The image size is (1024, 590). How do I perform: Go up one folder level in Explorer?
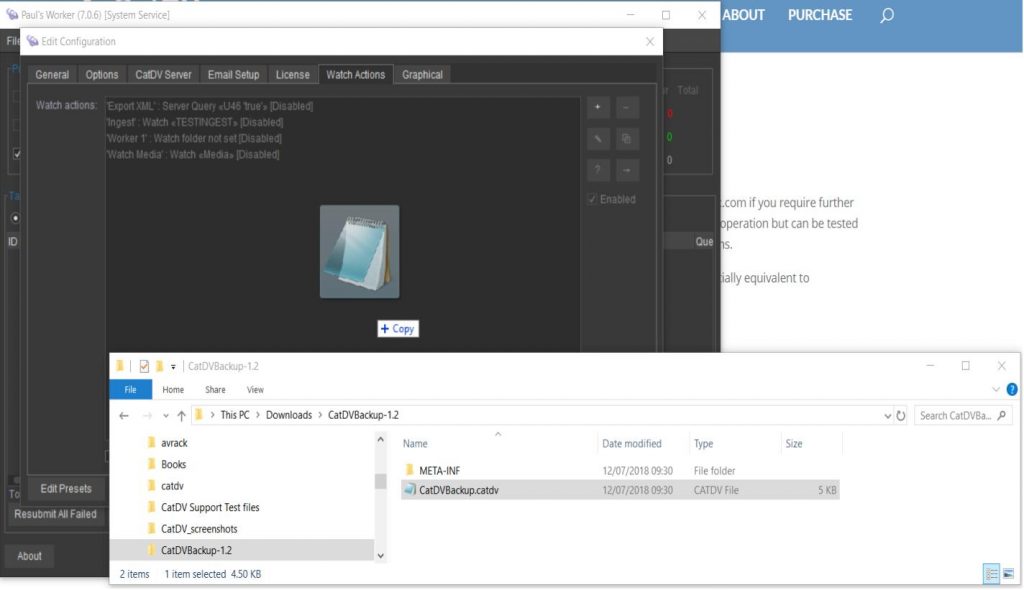pyautogui.click(x=181, y=416)
